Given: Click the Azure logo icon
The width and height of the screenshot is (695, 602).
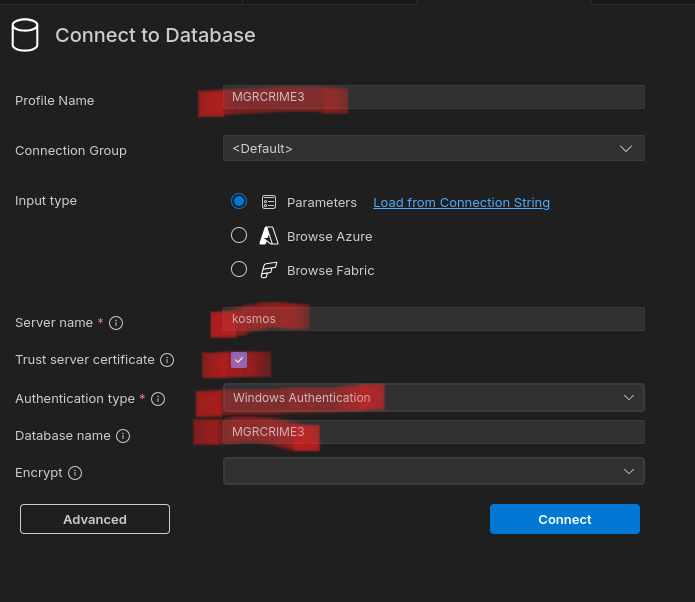Looking at the screenshot, I should click(x=269, y=236).
